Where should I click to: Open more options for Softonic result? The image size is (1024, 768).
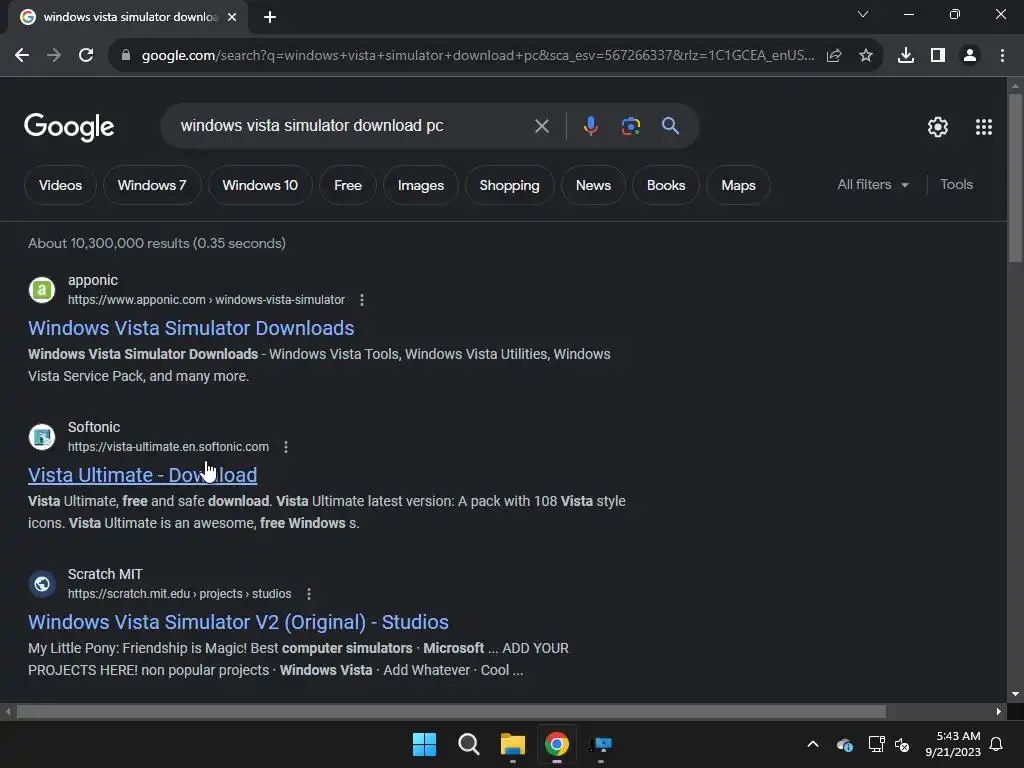[x=285, y=447]
